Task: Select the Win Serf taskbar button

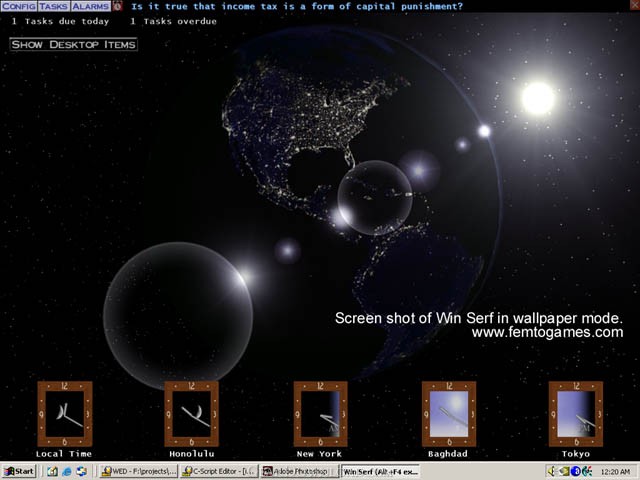Action: pos(380,471)
